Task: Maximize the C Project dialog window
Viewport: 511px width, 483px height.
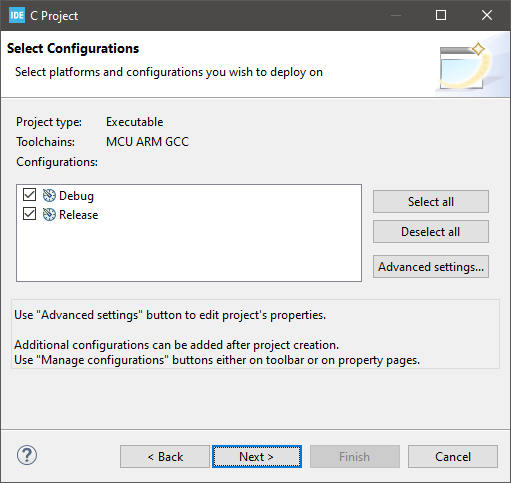Action: point(441,15)
